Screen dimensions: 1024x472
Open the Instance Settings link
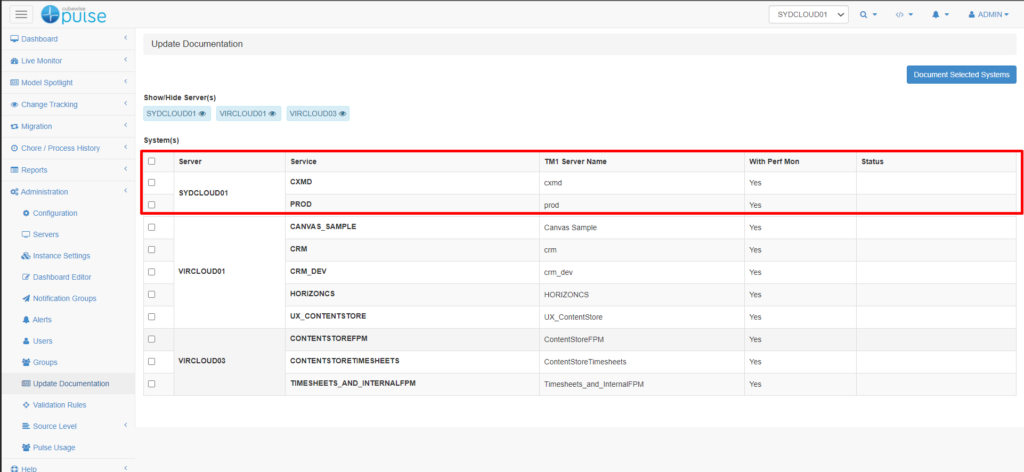click(x=61, y=255)
